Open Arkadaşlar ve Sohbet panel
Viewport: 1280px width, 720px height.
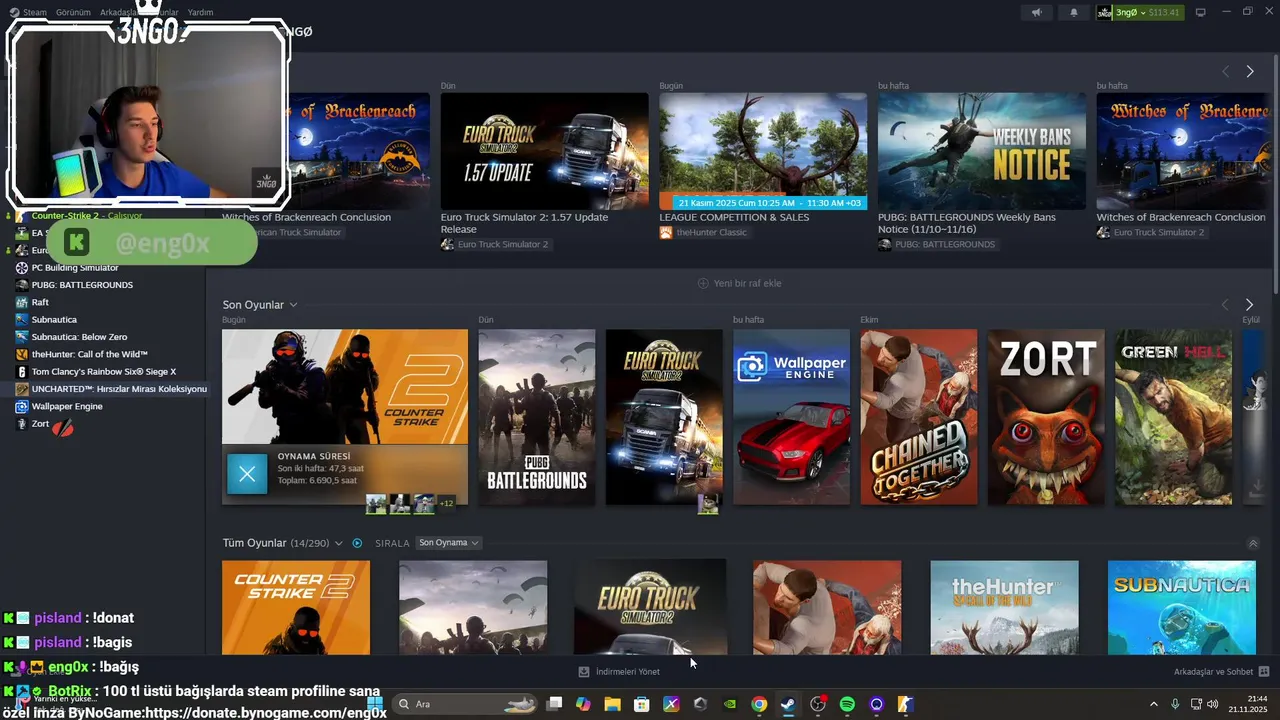coord(1221,672)
